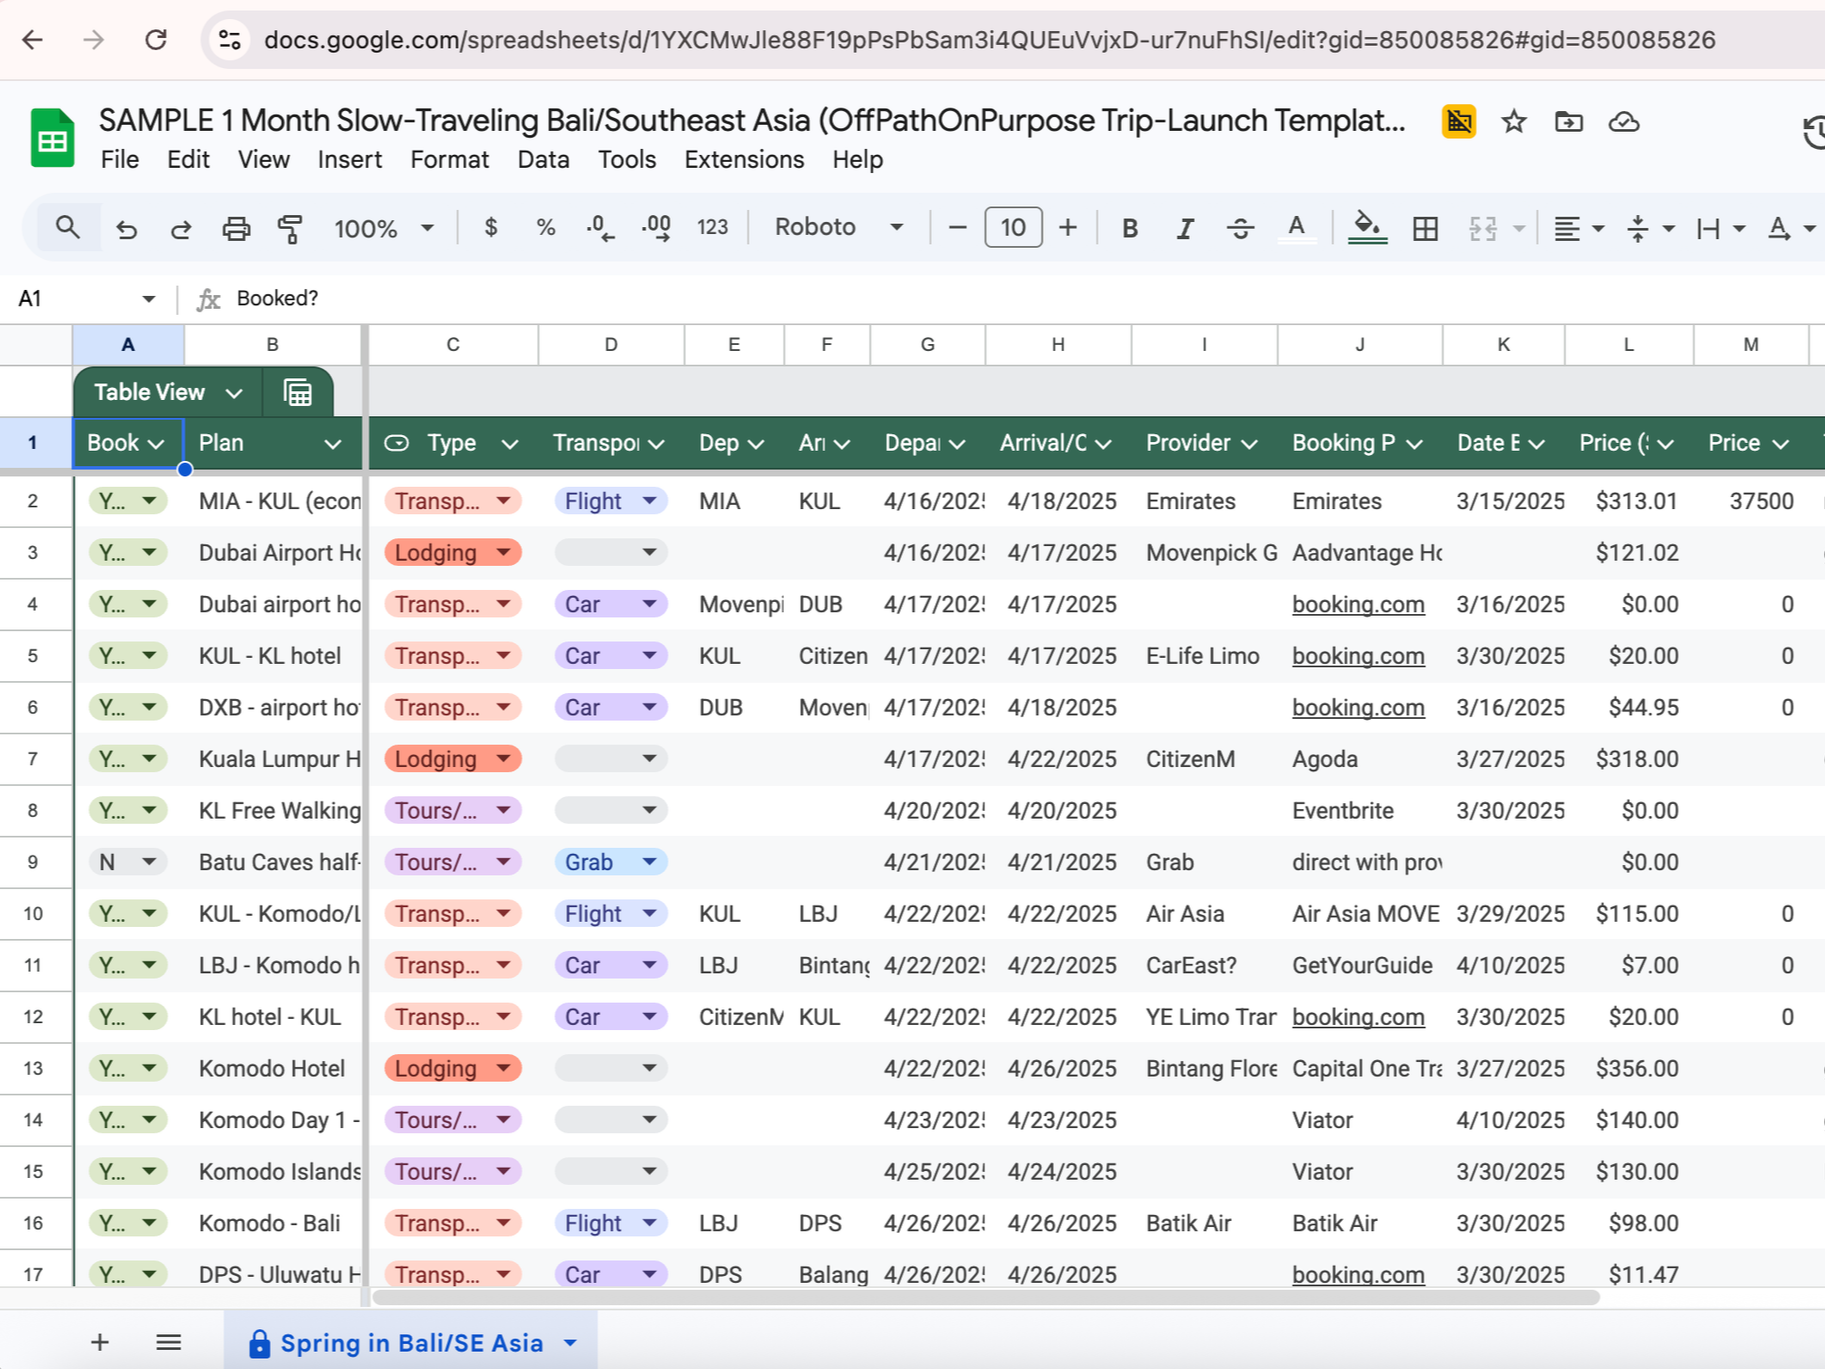Select row 9 header
This screenshot has width=1825, height=1369.
pyautogui.click(x=34, y=862)
